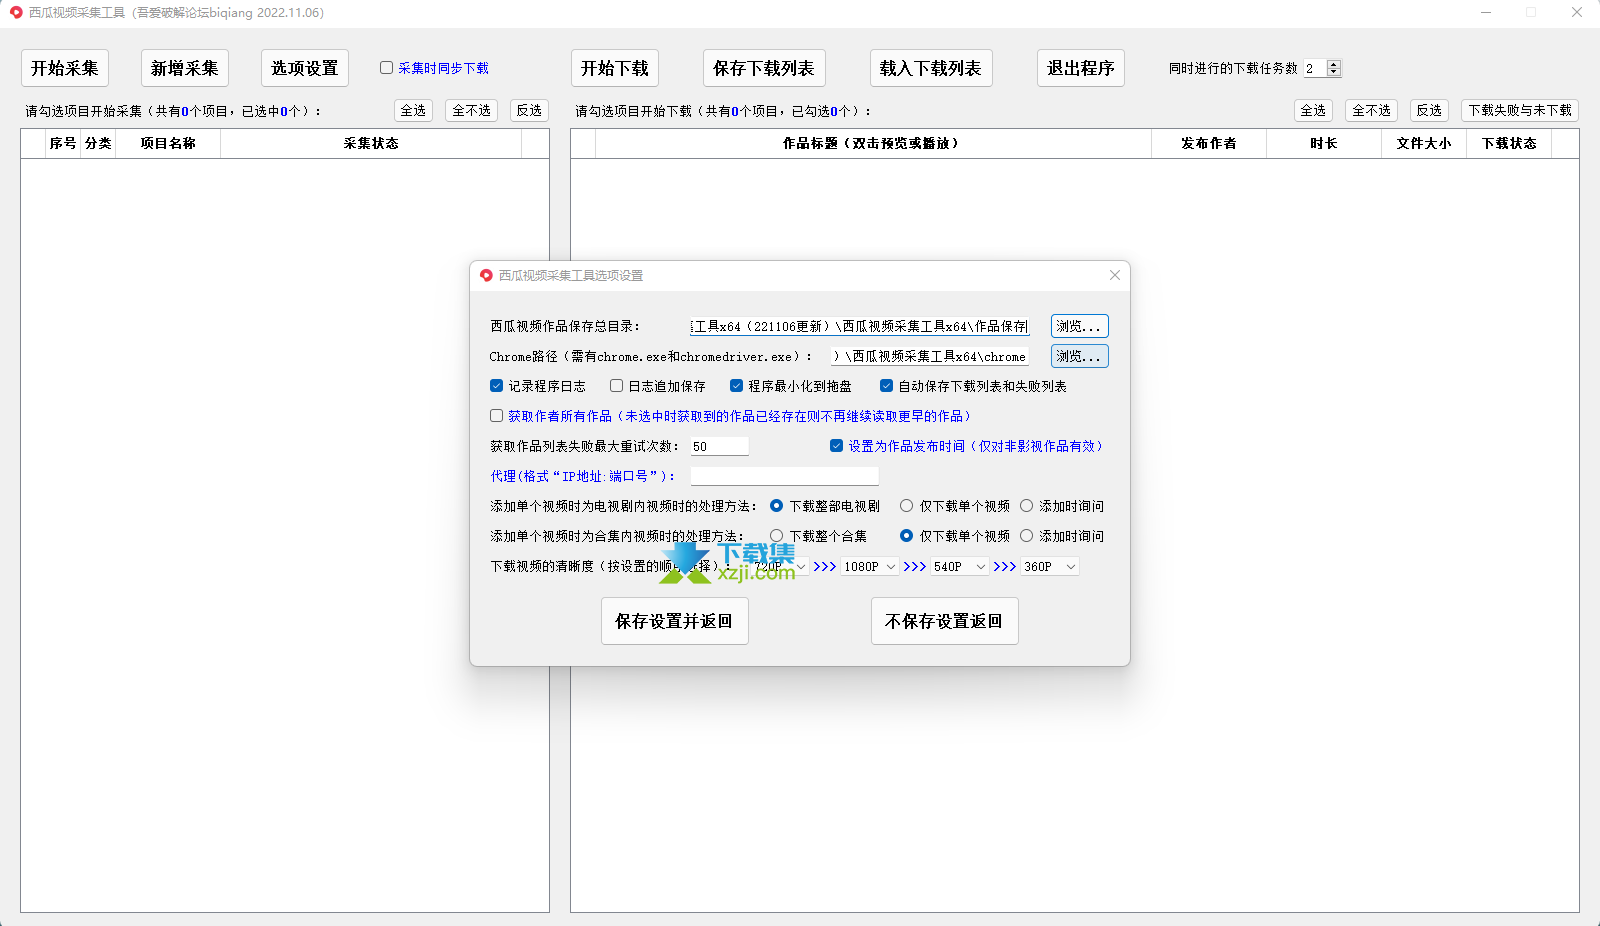The height and width of the screenshot is (926, 1600).
Task: Open 选项设置 in the main window
Action: pos(305,68)
